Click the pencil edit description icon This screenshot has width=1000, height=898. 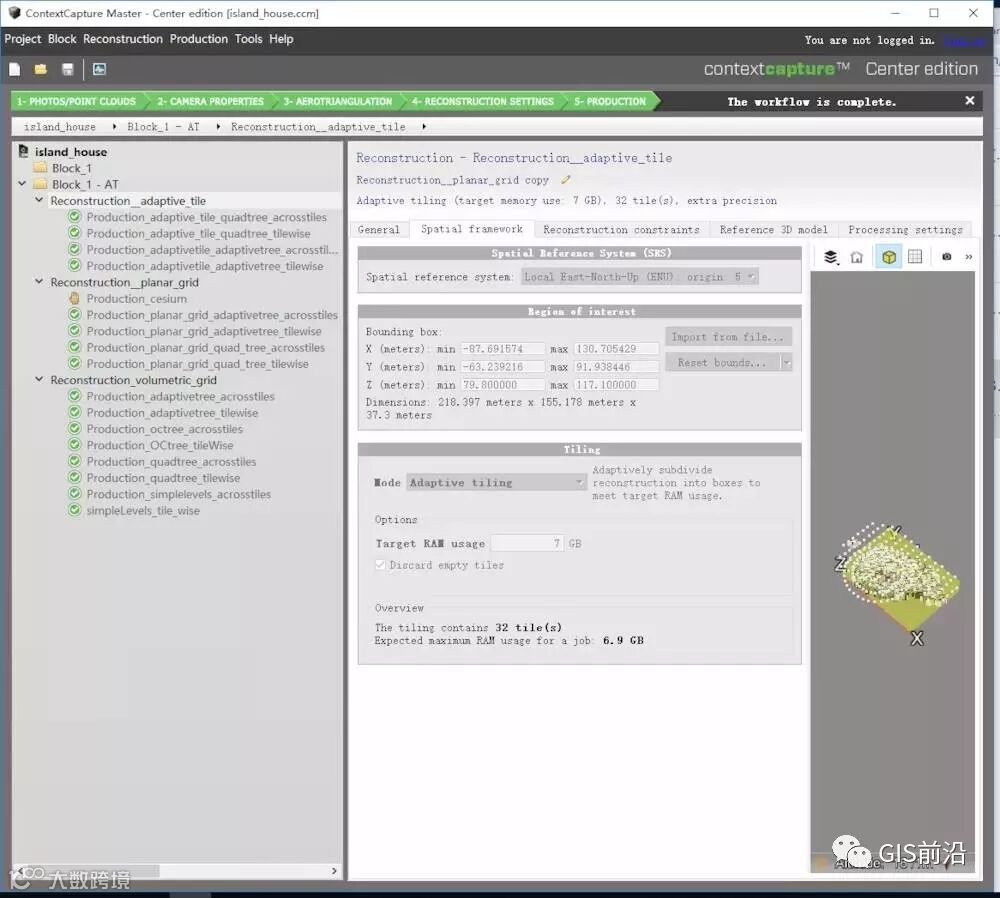566,180
